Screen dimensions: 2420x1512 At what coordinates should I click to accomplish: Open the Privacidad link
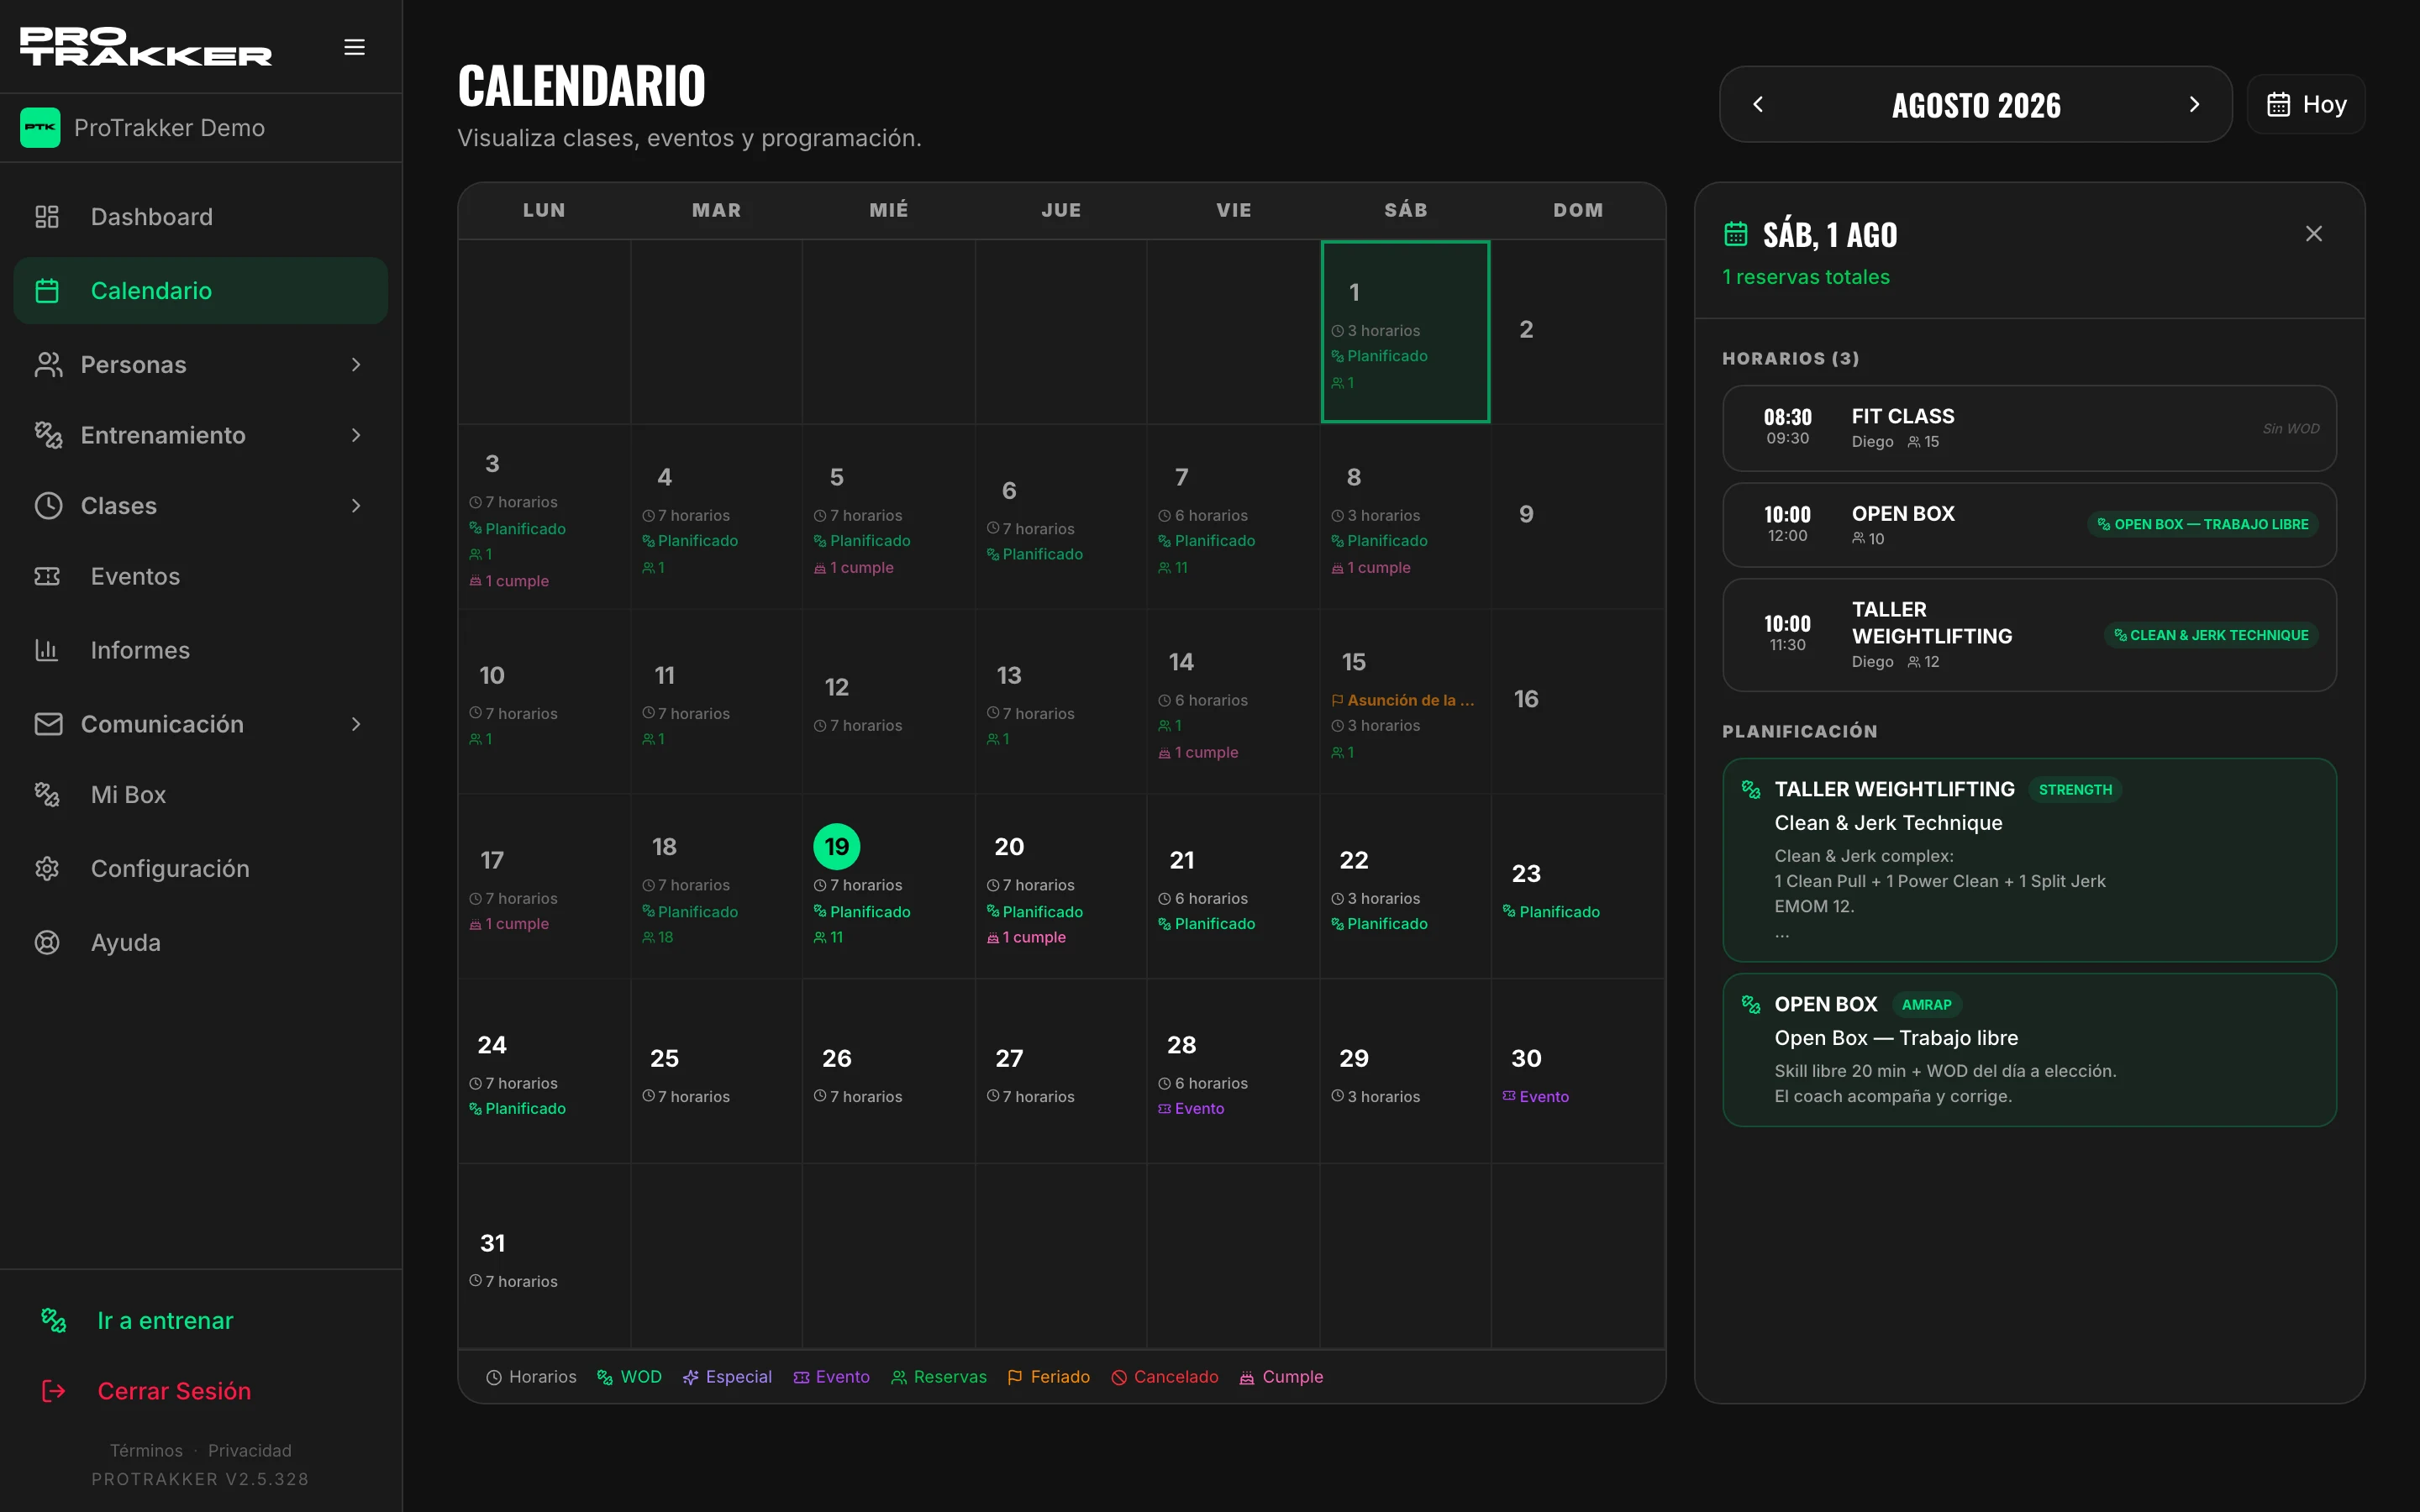tap(250, 1450)
